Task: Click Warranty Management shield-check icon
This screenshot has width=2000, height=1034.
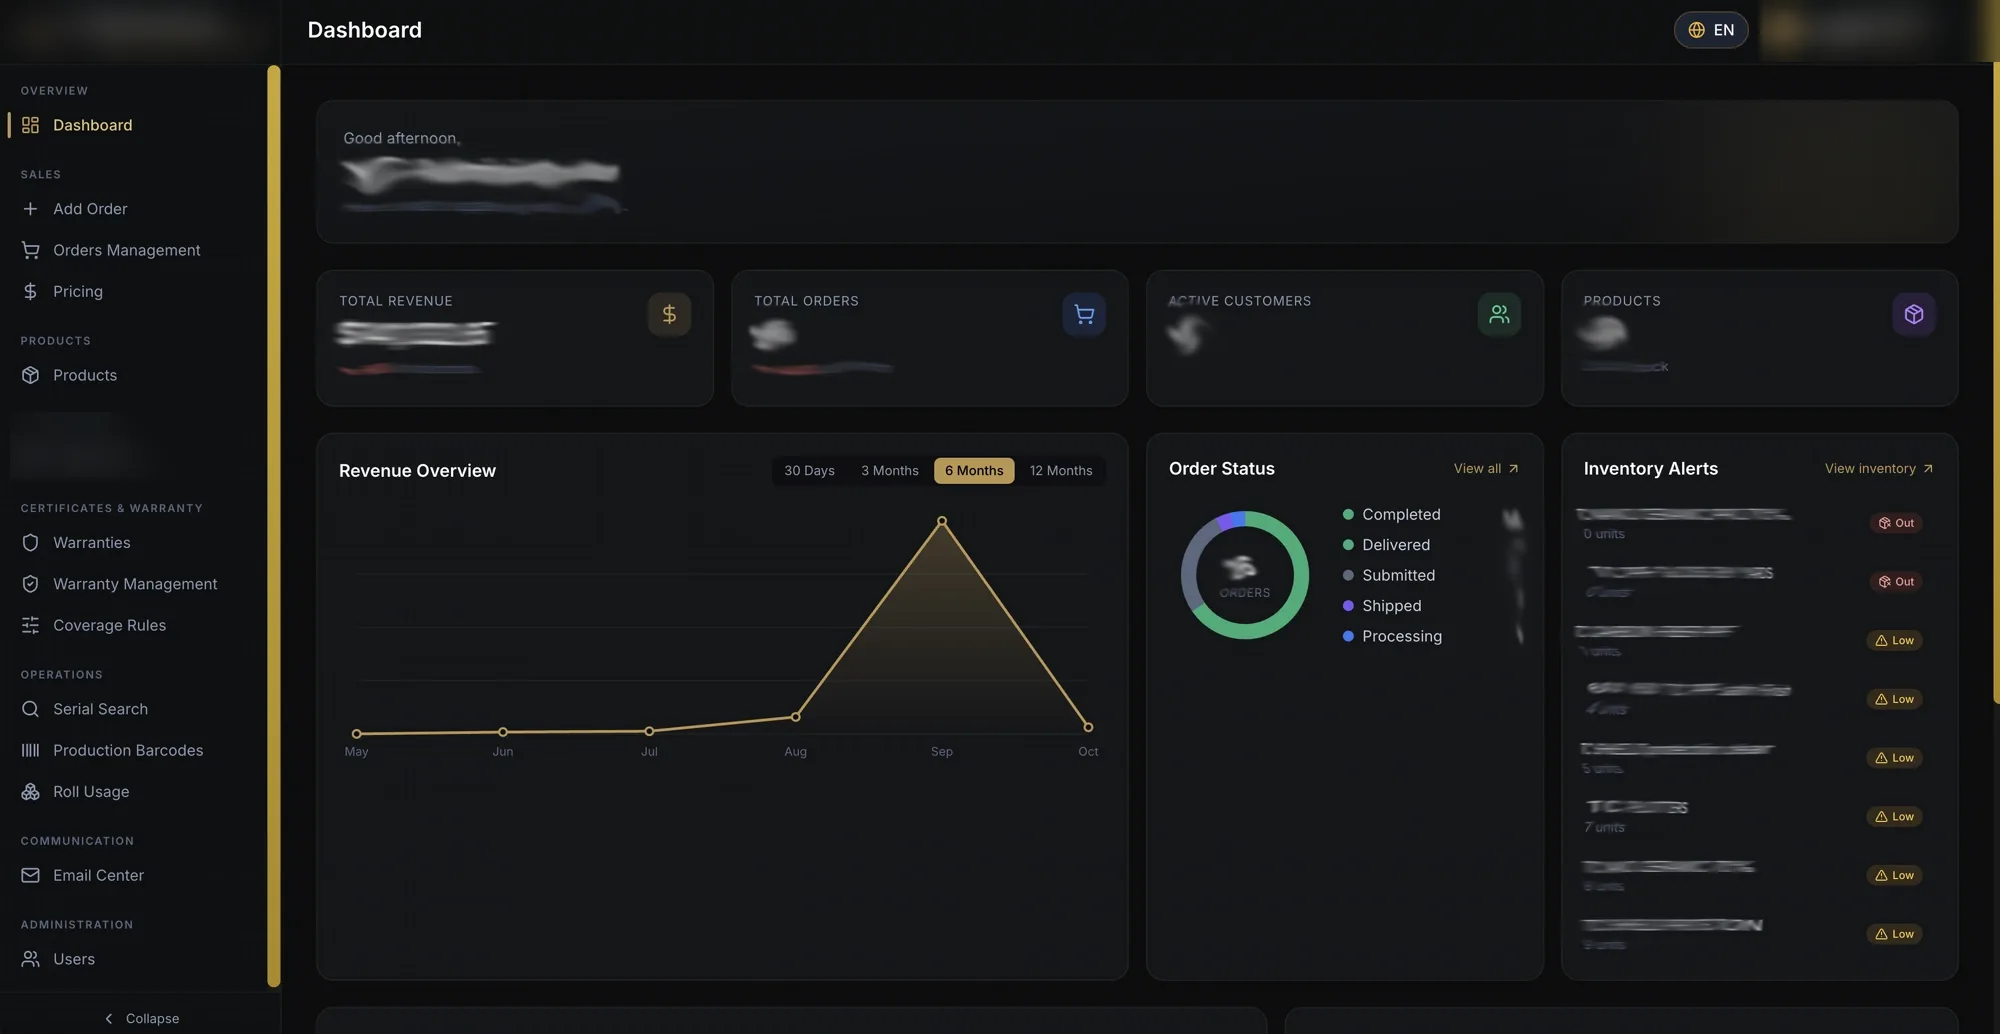Action: point(30,584)
